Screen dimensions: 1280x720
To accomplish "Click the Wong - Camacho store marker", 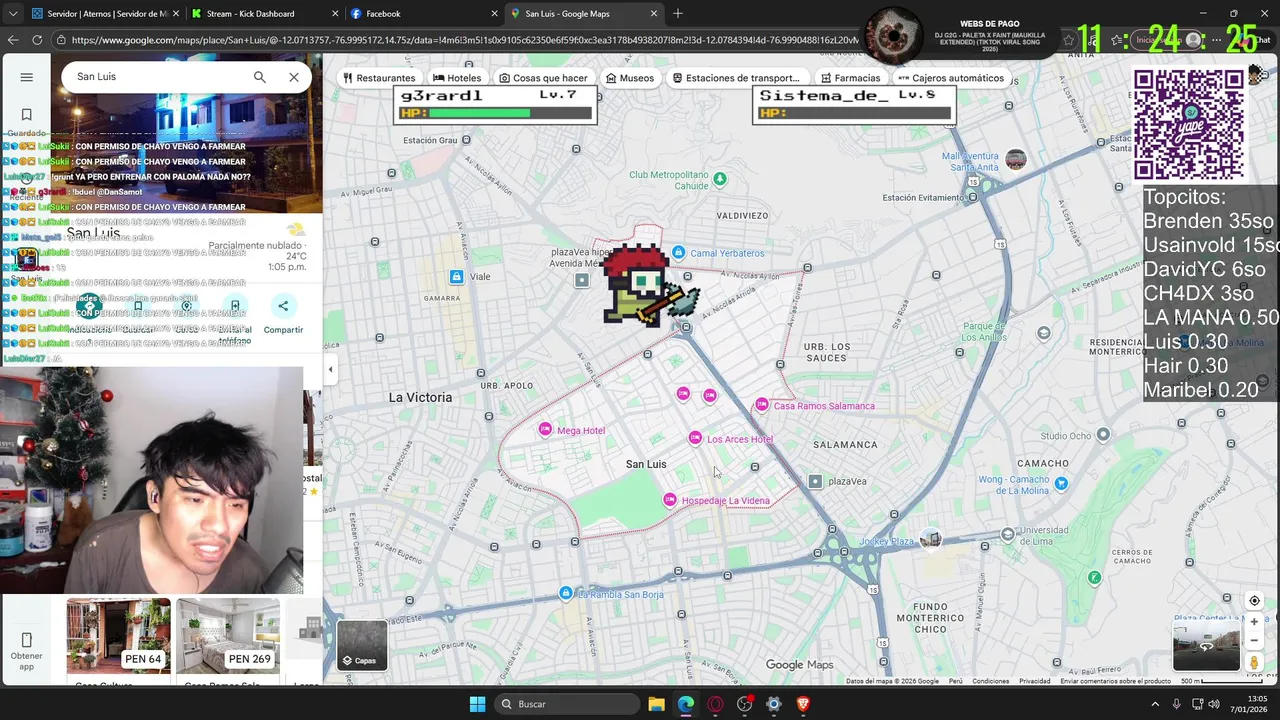I will point(1061,484).
